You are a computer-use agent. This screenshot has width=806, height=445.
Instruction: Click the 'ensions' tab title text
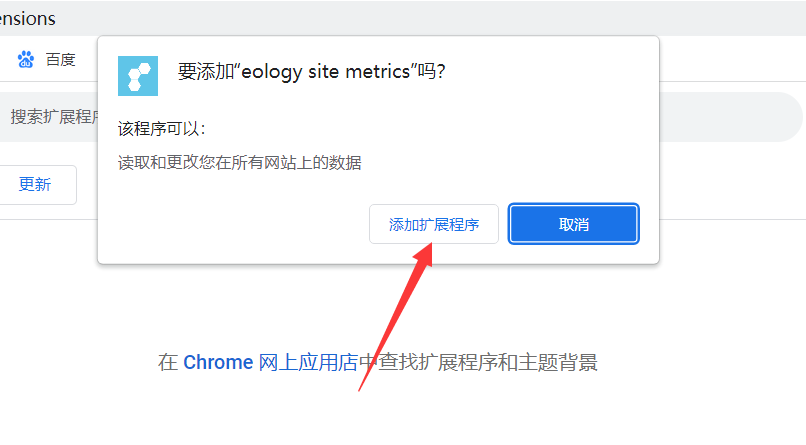28,18
